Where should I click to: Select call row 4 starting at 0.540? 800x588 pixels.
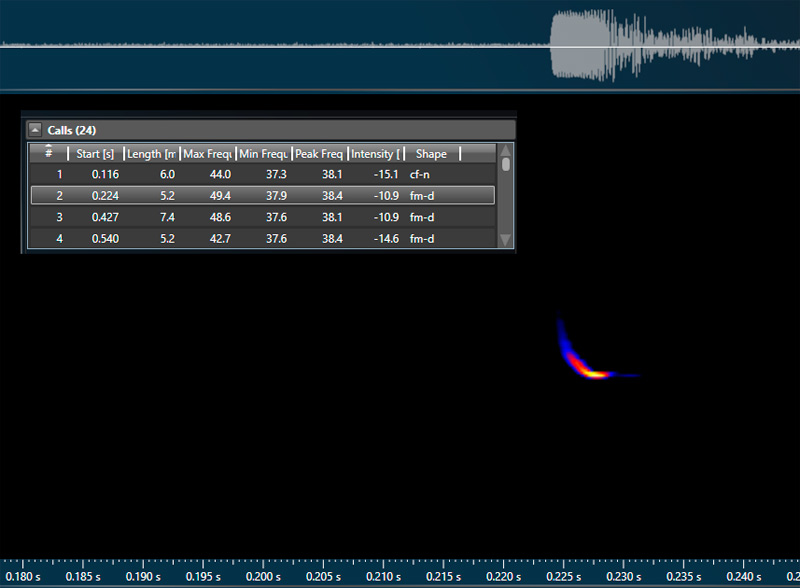[263, 238]
